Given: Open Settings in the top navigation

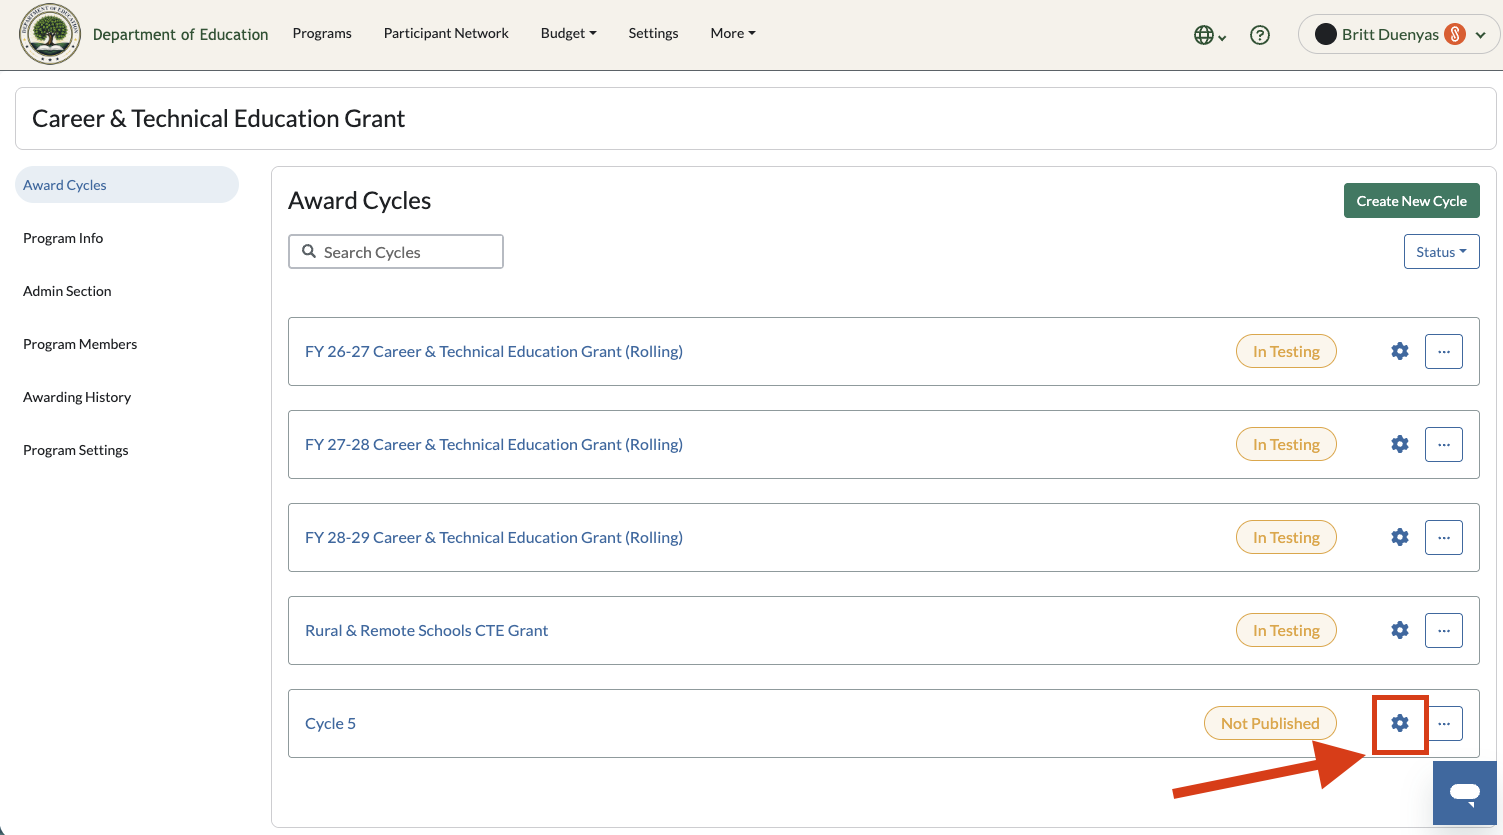Looking at the screenshot, I should tap(653, 33).
